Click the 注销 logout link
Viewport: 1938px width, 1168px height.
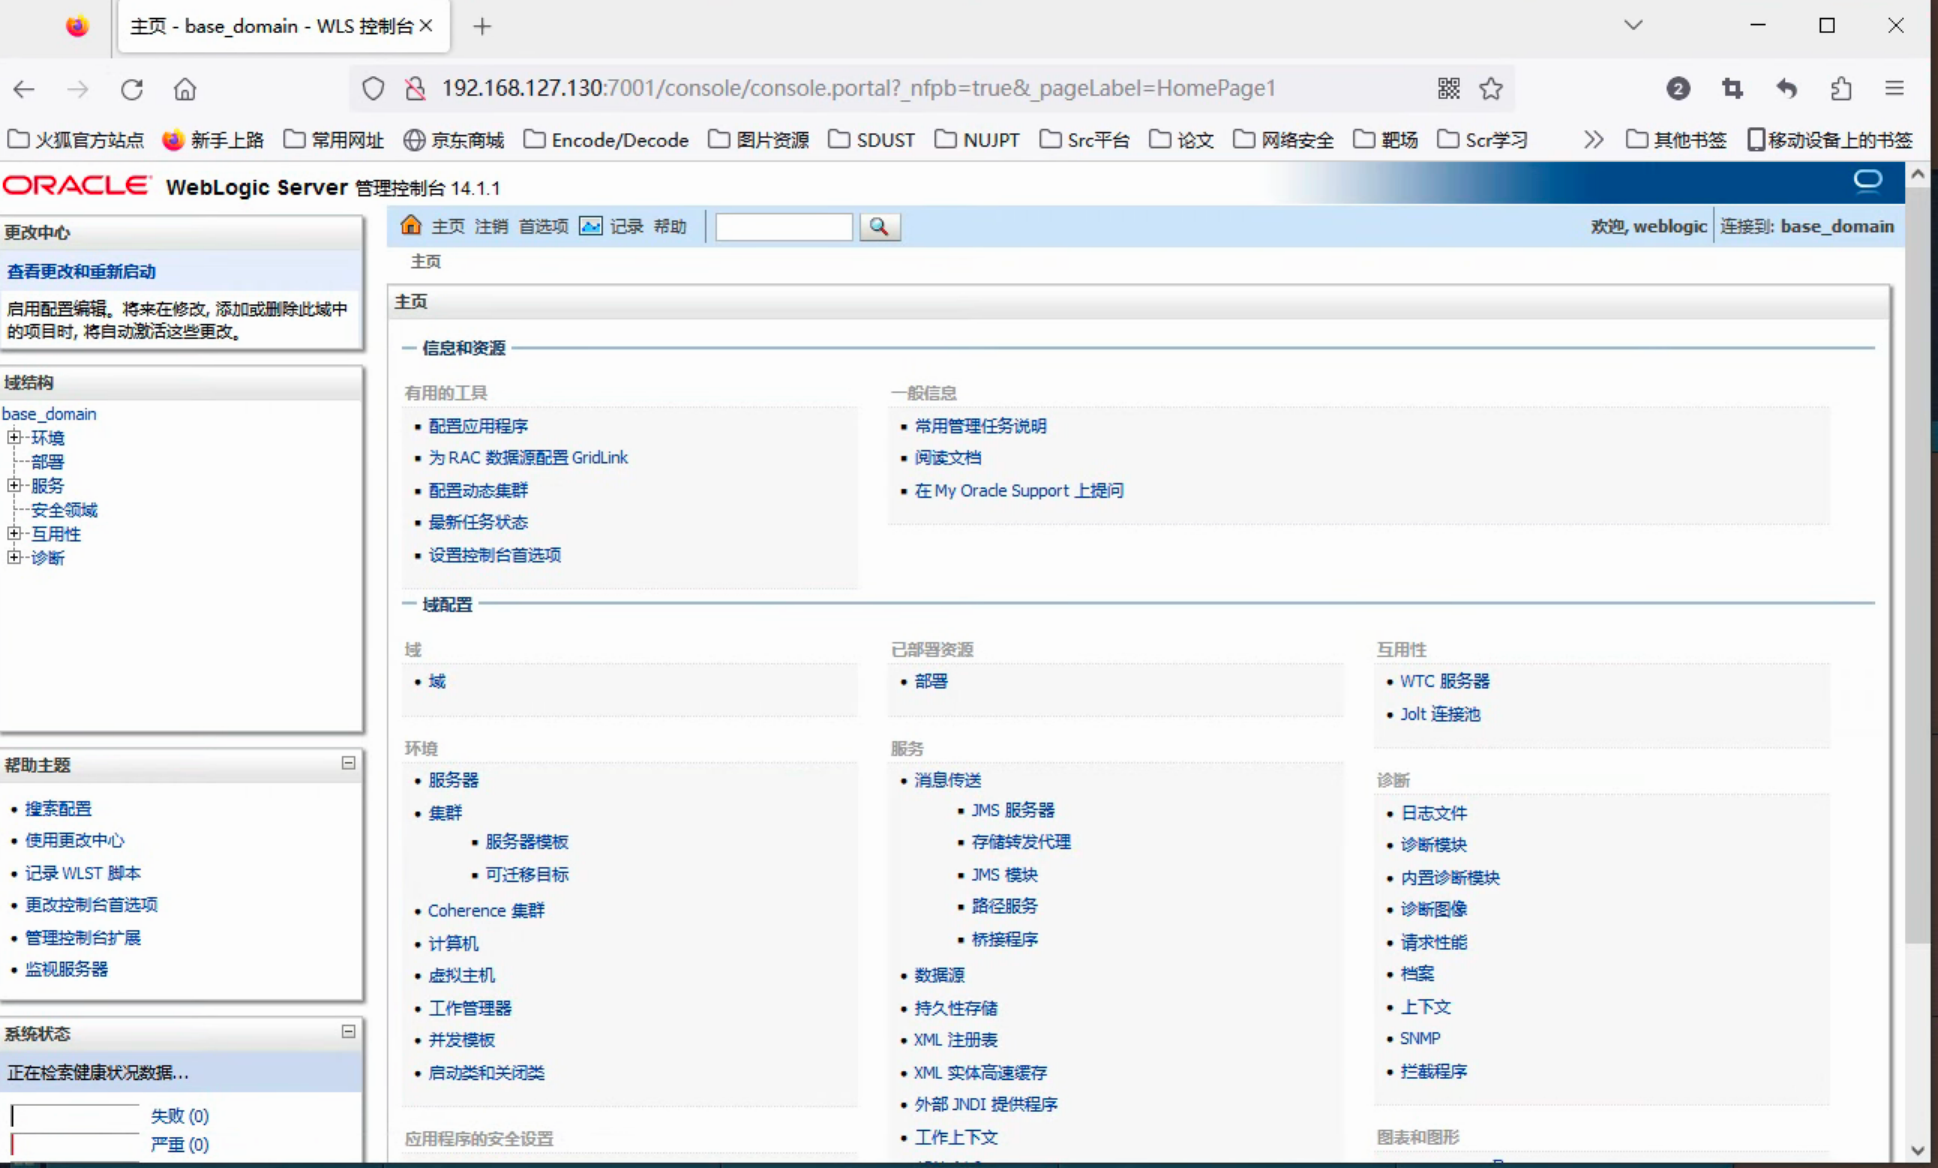tap(490, 226)
